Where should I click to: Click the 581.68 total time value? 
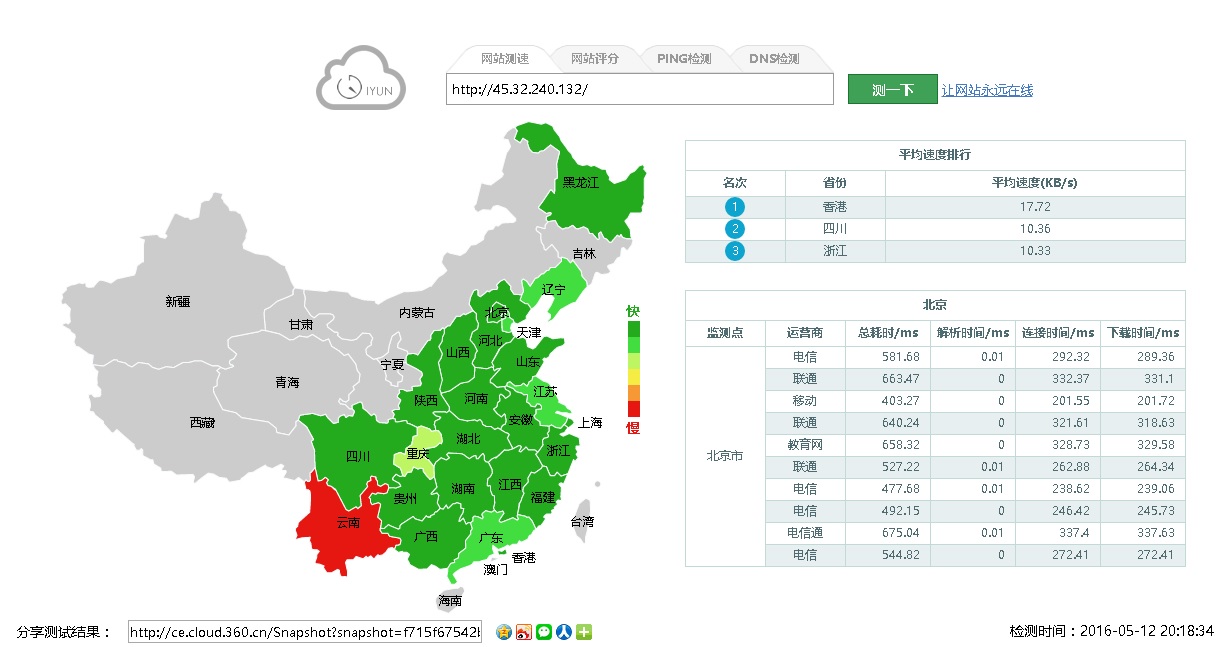click(x=900, y=357)
